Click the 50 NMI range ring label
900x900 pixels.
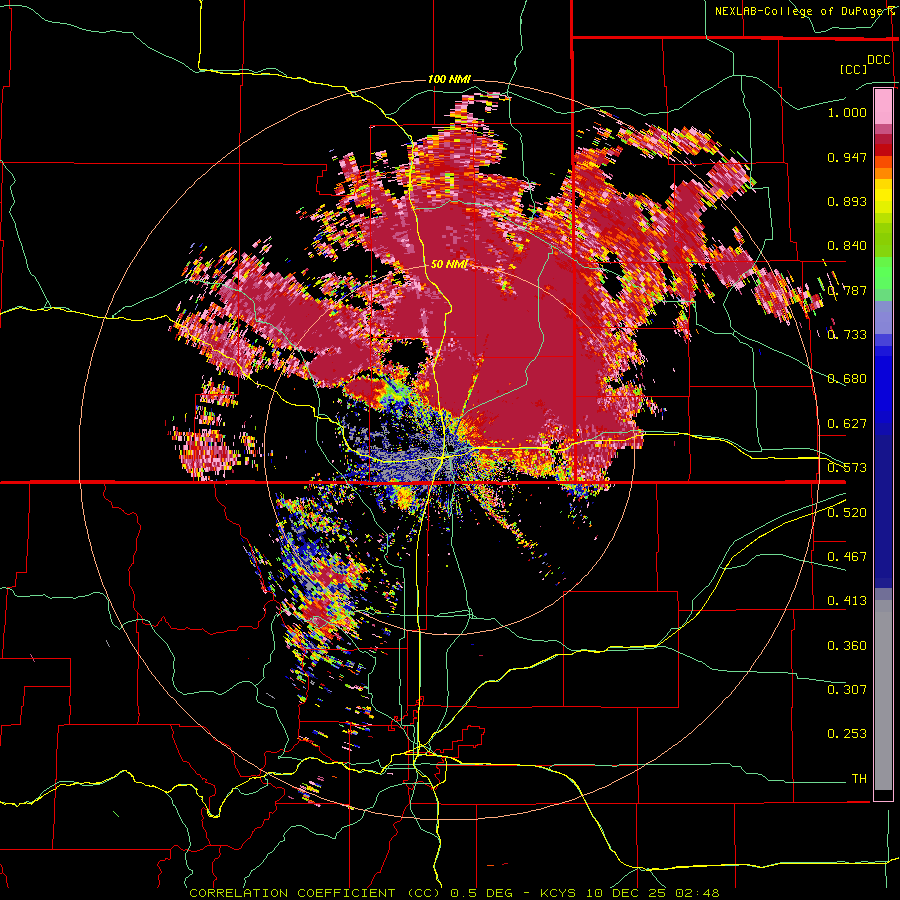click(x=449, y=264)
